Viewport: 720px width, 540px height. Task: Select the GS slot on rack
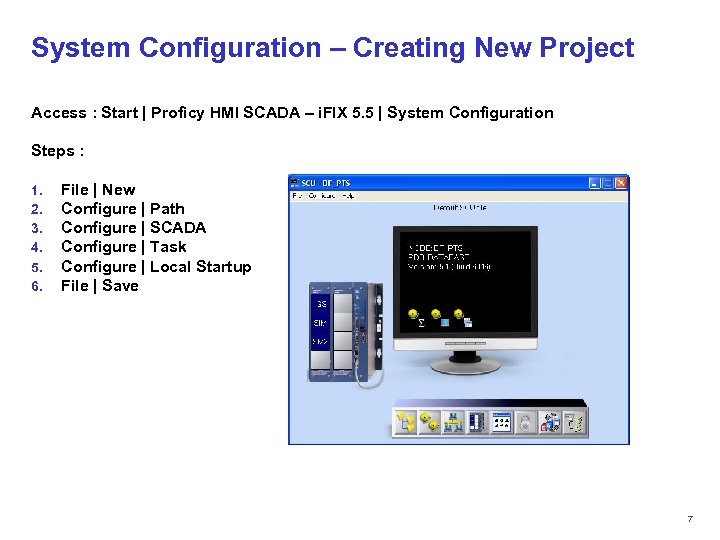(321, 304)
